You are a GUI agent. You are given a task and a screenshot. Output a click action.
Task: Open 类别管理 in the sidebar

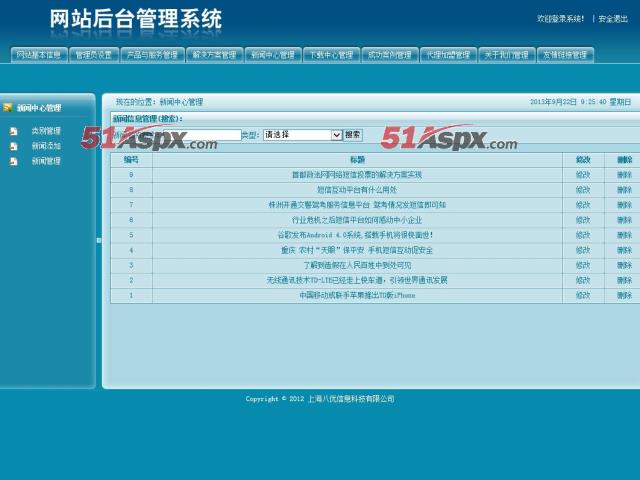tap(46, 131)
